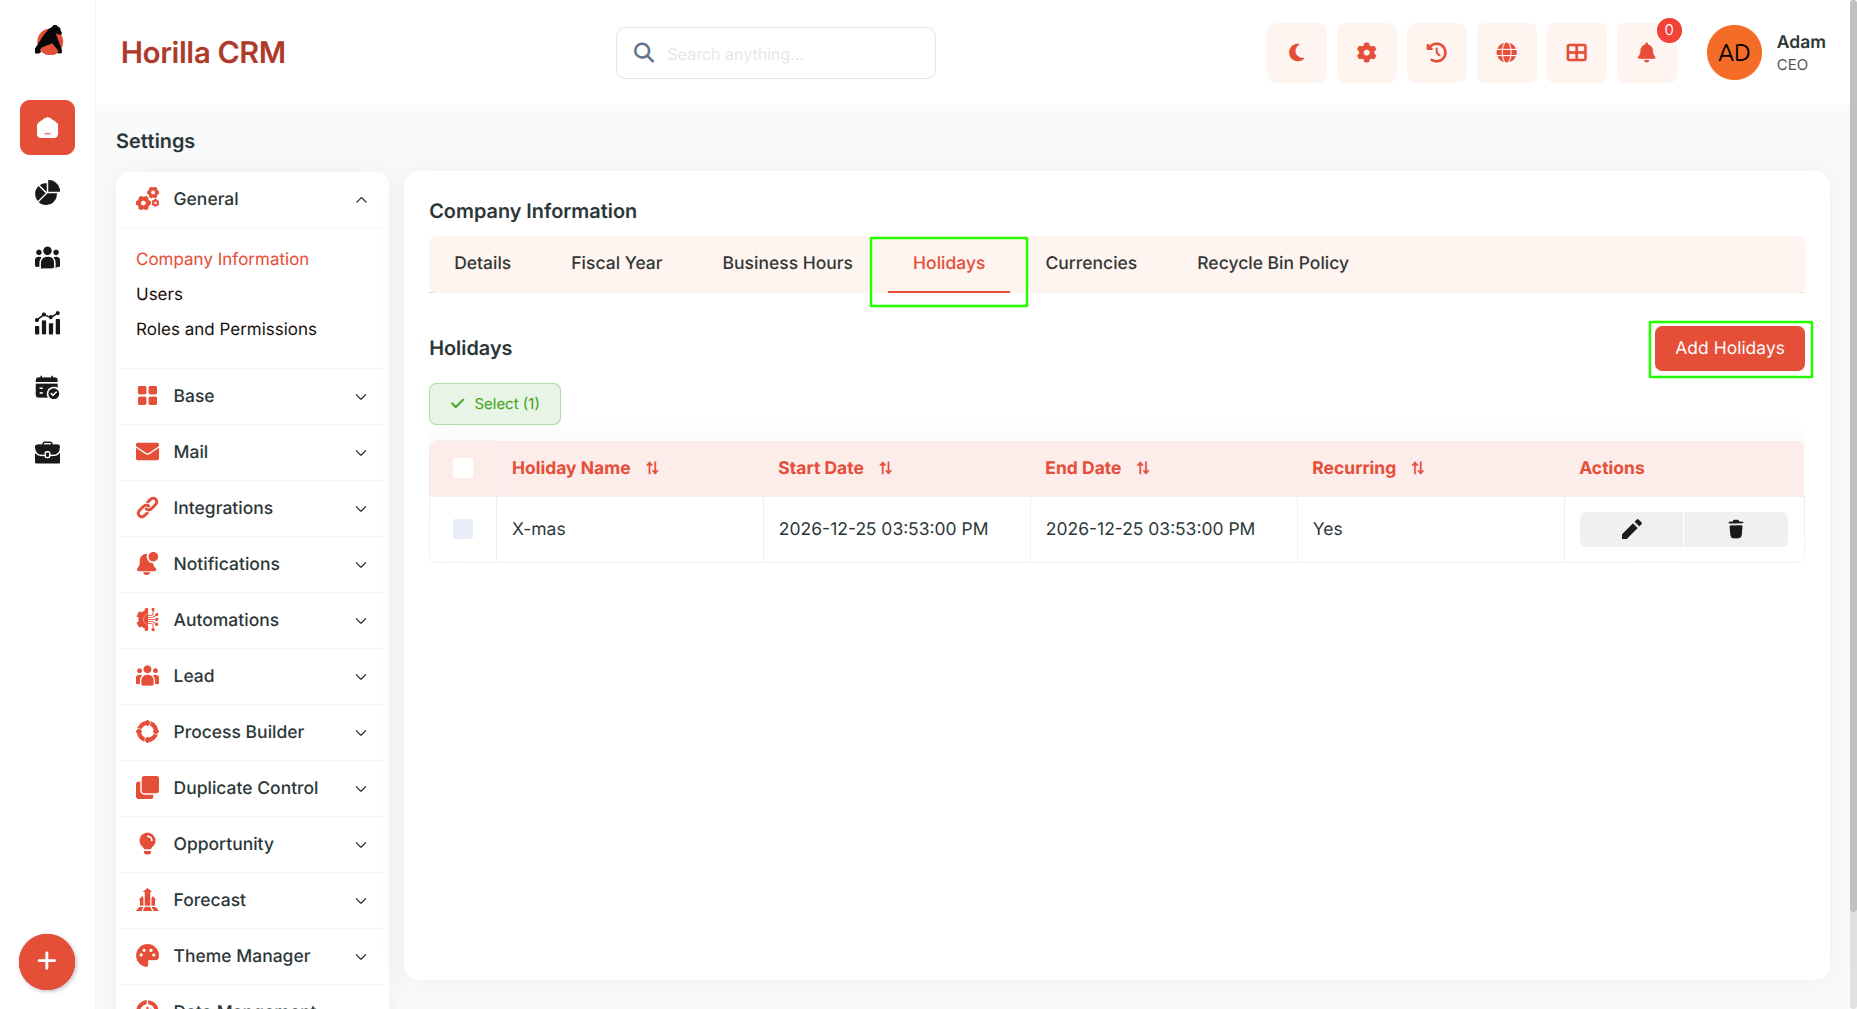Click the AD user avatar
The width and height of the screenshot is (1857, 1009).
(1734, 53)
